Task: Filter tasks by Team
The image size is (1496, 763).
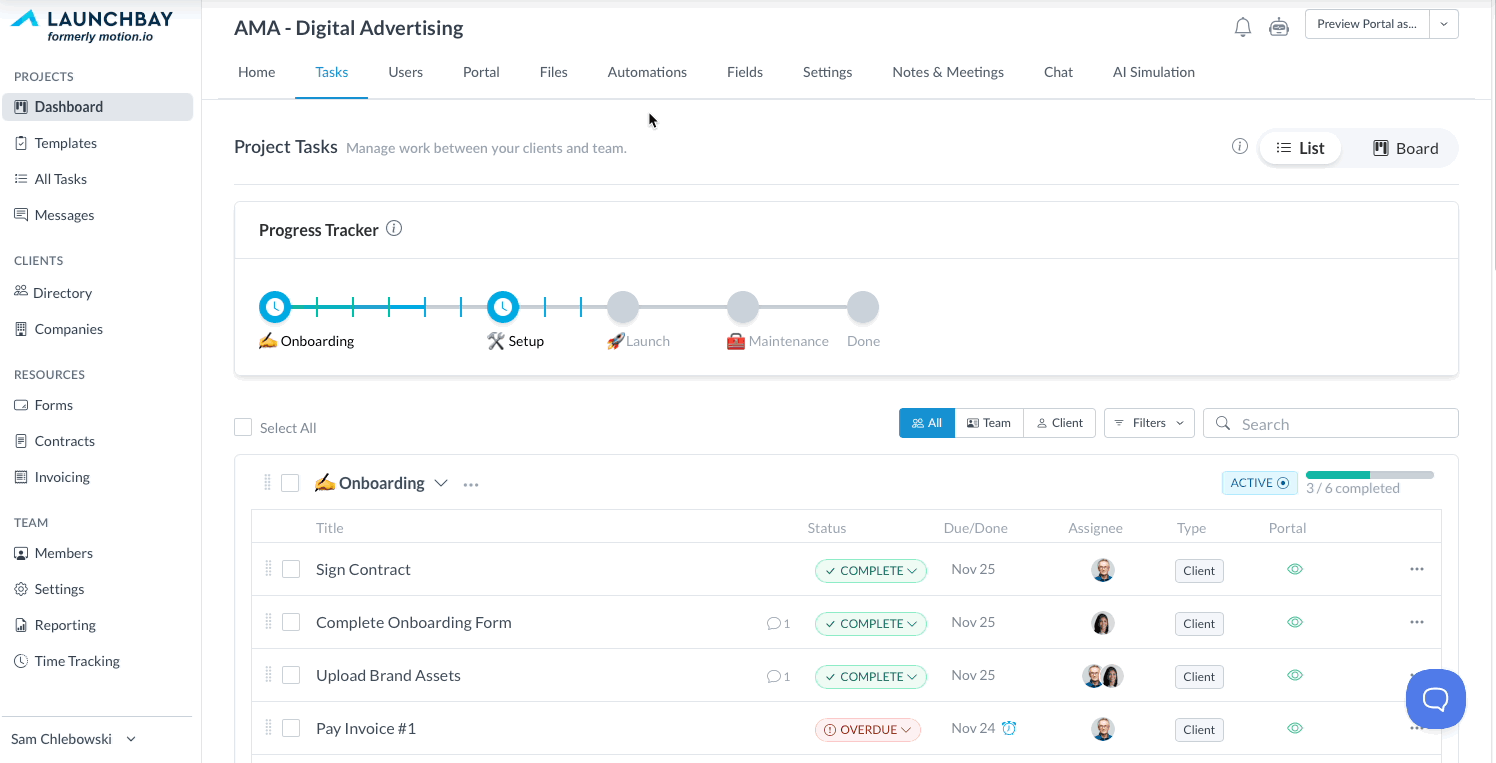Action: coord(989,423)
